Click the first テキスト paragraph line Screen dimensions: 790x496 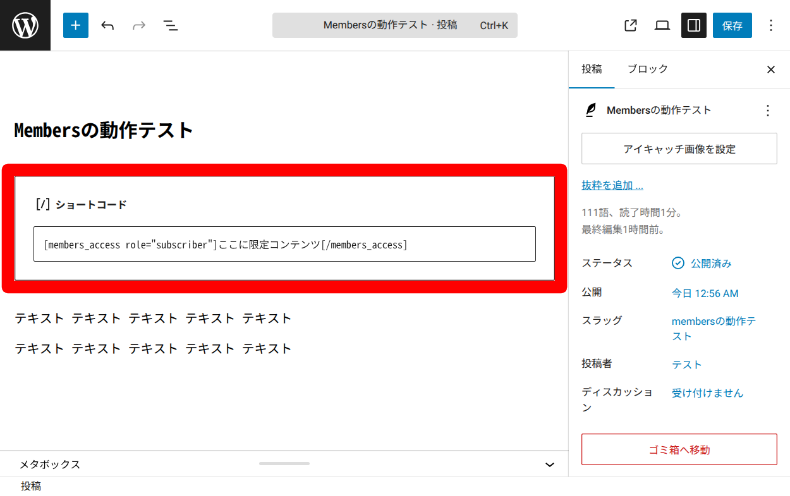[153, 319]
